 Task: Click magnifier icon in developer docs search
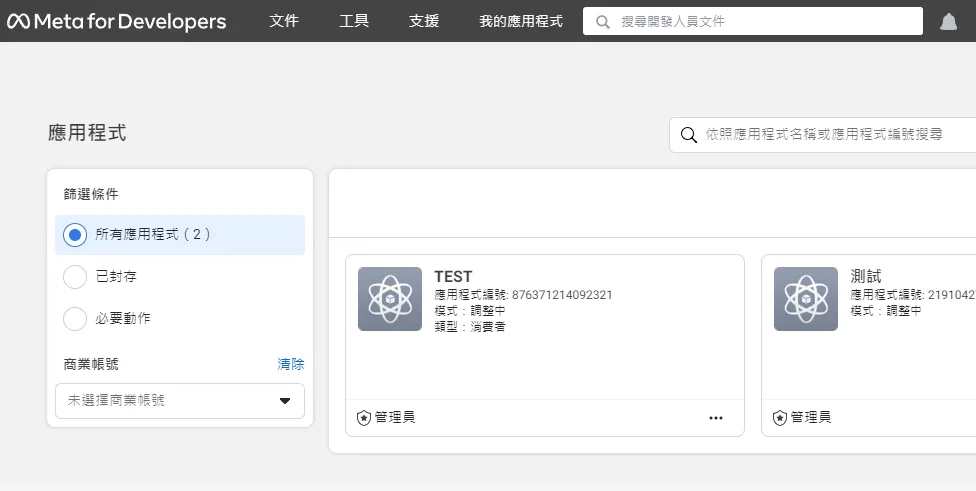point(602,22)
